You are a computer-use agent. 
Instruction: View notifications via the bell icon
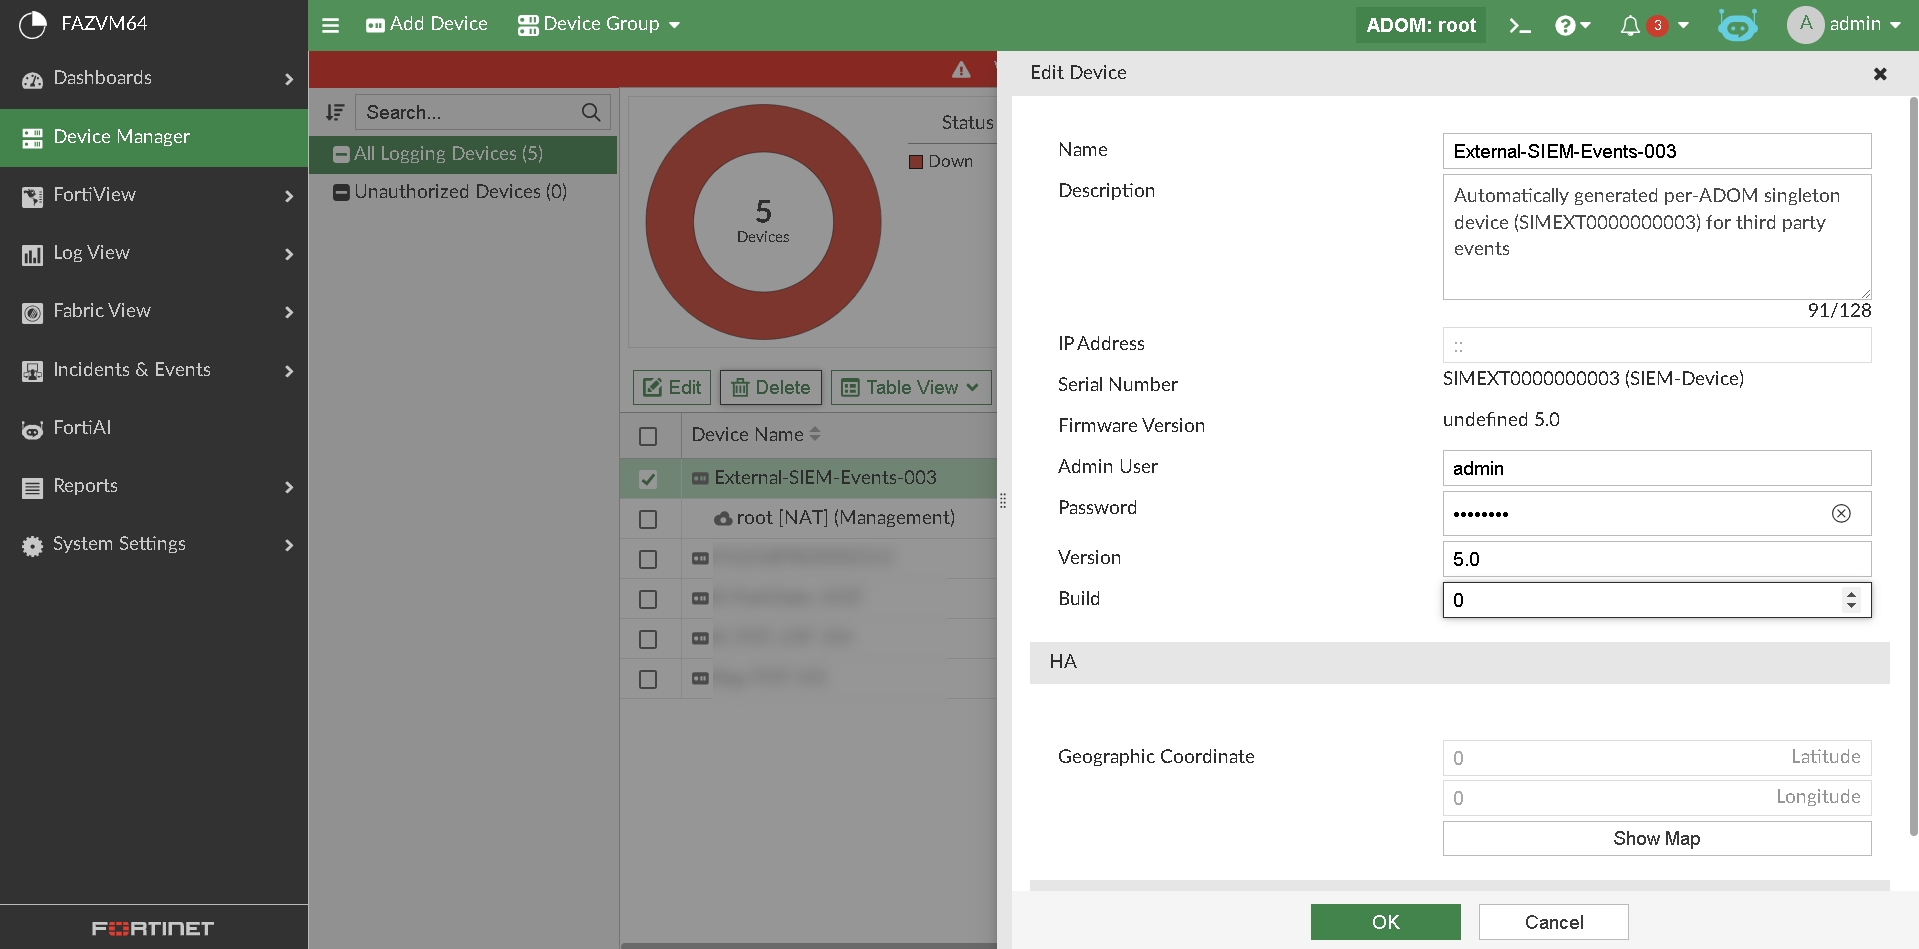1628,24
